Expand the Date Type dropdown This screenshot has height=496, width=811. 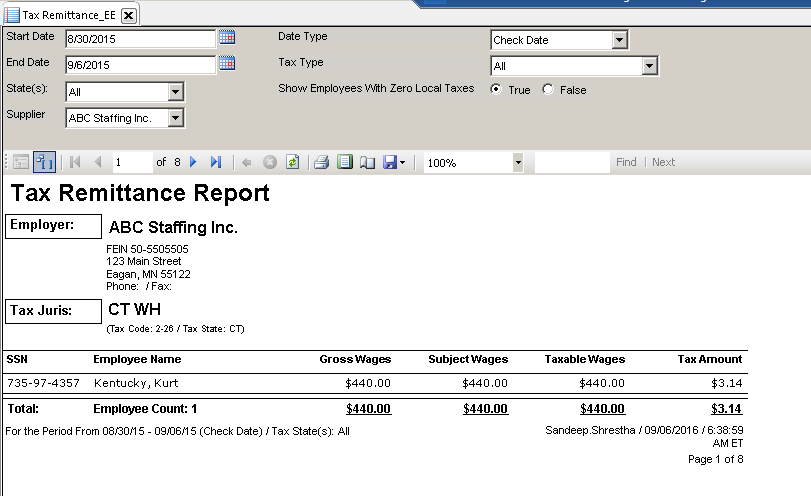tap(619, 40)
